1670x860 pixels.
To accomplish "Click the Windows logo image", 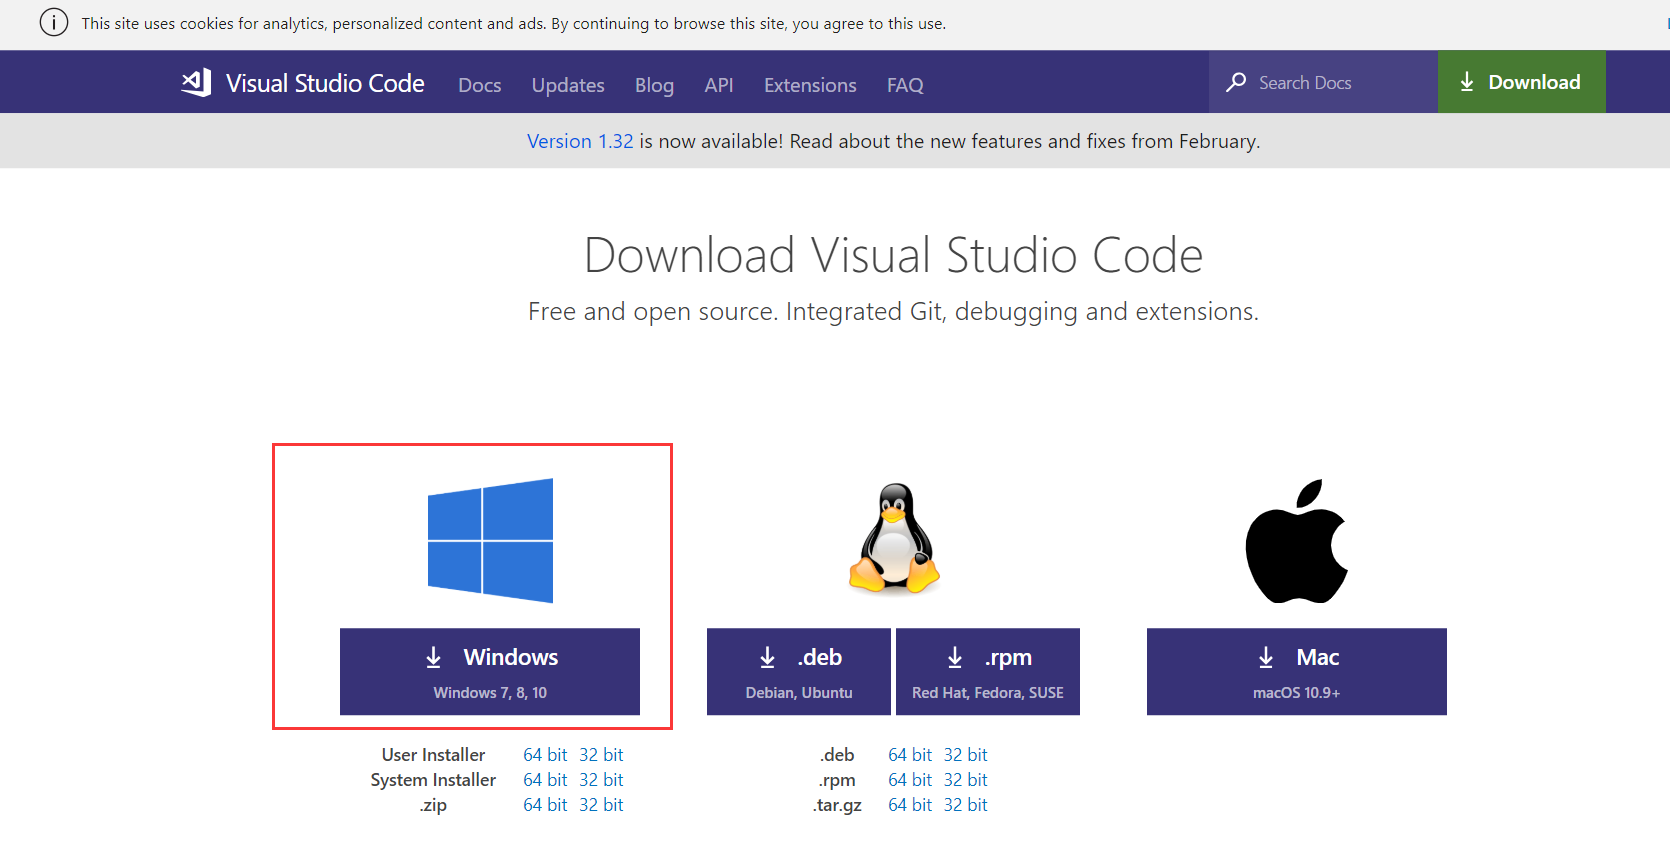I will click(x=490, y=540).
